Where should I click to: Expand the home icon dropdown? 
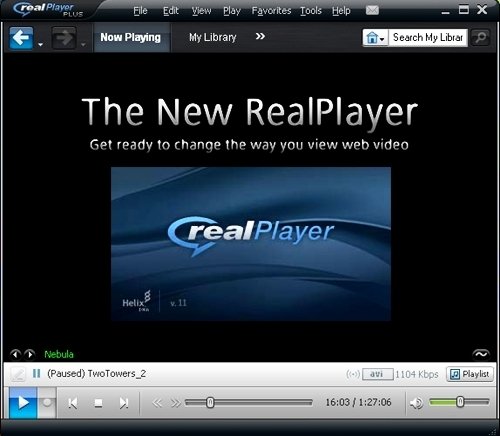(376, 38)
